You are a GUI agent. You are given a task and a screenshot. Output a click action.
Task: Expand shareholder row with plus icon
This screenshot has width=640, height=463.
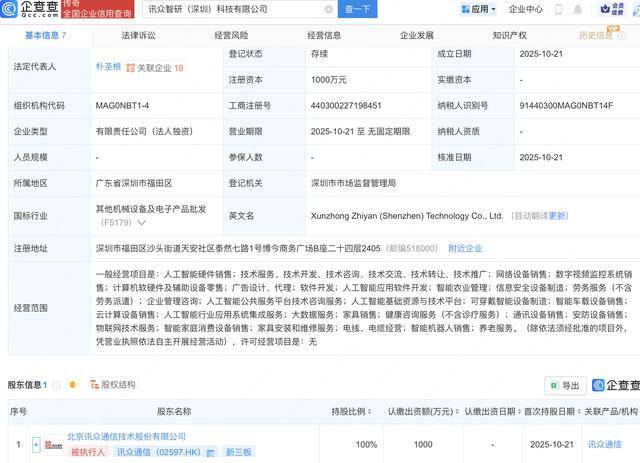[36, 444]
